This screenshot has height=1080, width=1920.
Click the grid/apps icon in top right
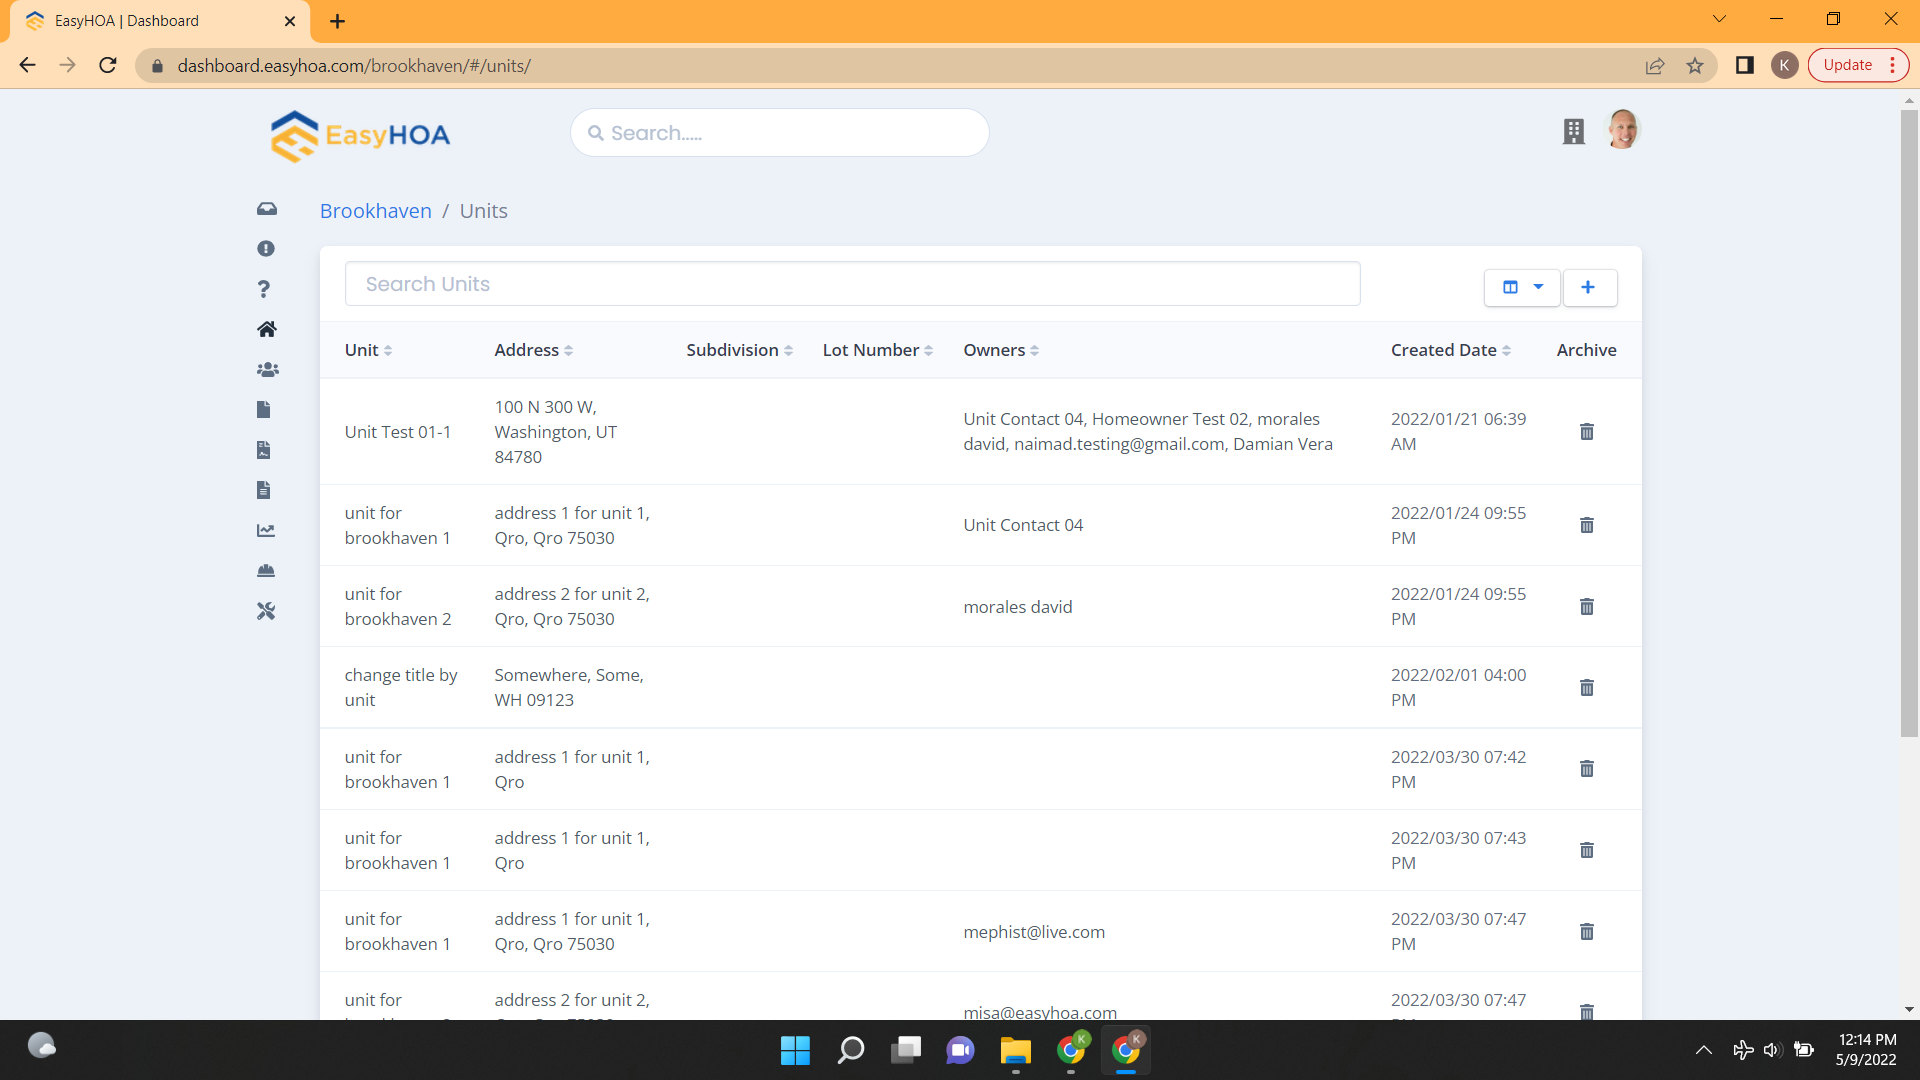(1573, 131)
